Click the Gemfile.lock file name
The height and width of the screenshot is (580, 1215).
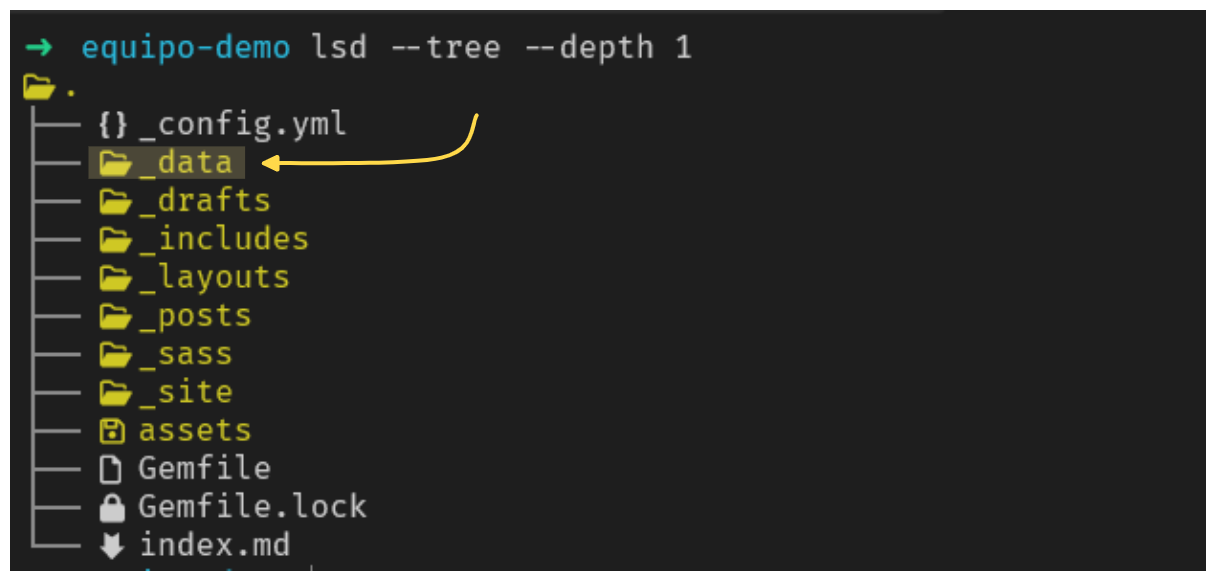(x=252, y=507)
